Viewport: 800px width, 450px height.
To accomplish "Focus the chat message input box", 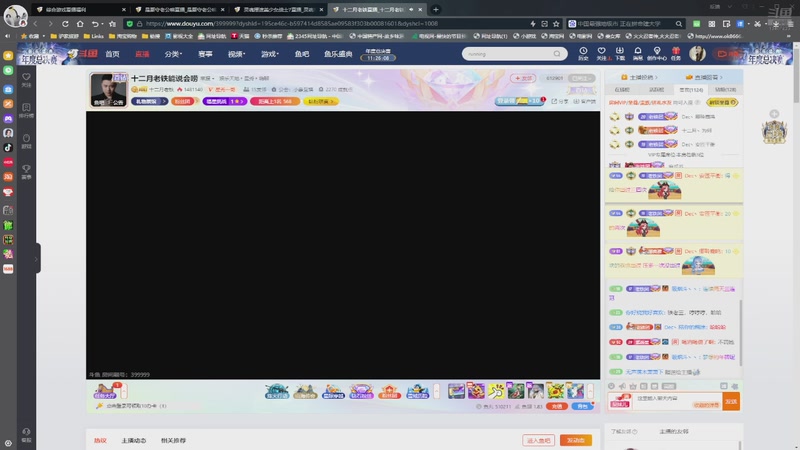I will tap(676, 401).
